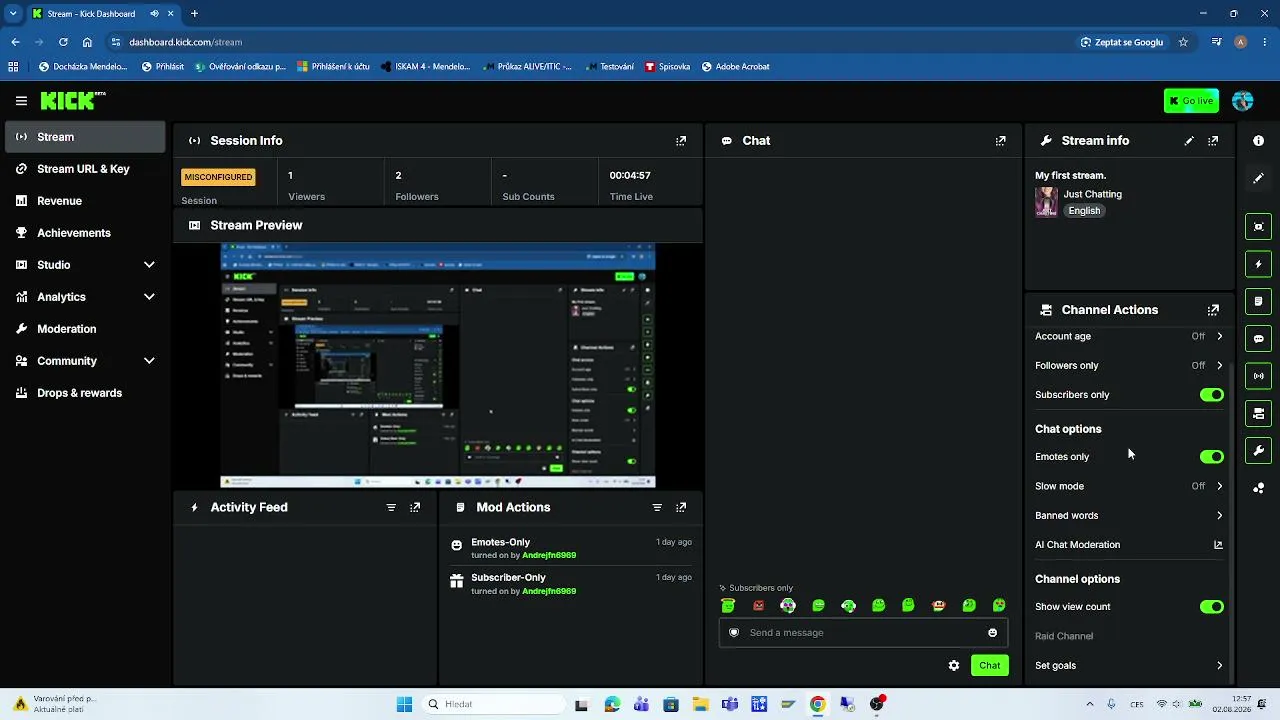
Task: Open Stream URL & Key page
Action: [x=85, y=169]
